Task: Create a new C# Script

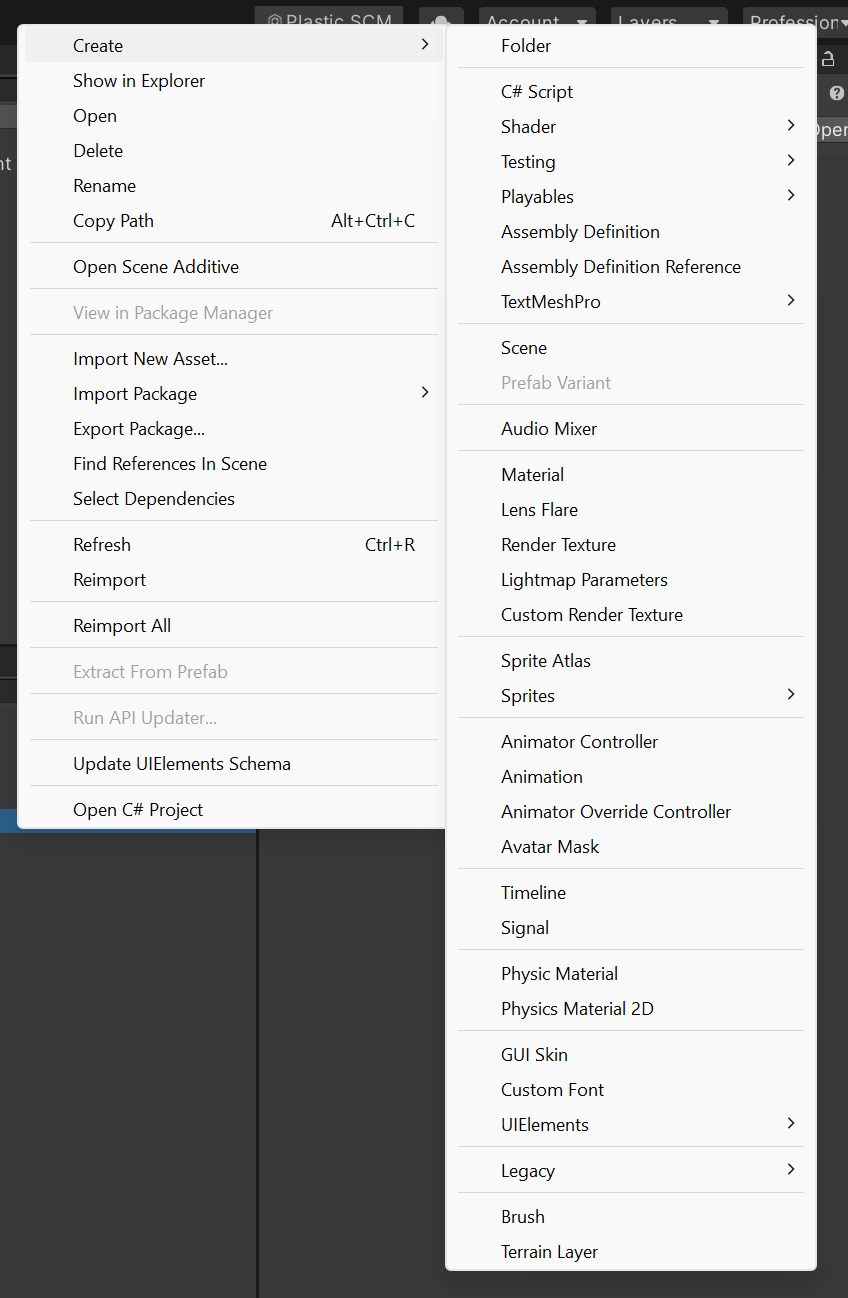Action: pos(631,92)
